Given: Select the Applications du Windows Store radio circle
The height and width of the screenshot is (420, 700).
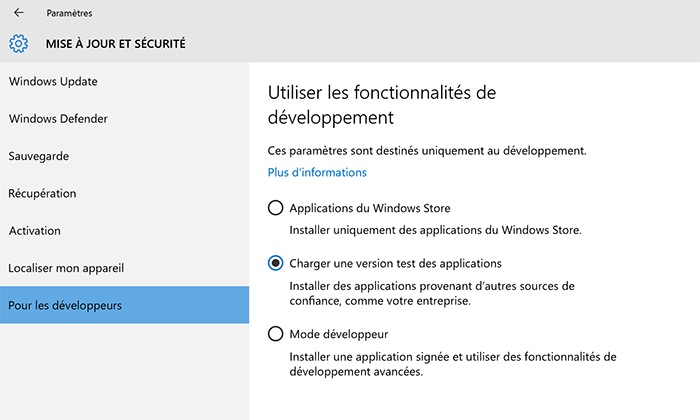Looking at the screenshot, I should click(x=276, y=209).
